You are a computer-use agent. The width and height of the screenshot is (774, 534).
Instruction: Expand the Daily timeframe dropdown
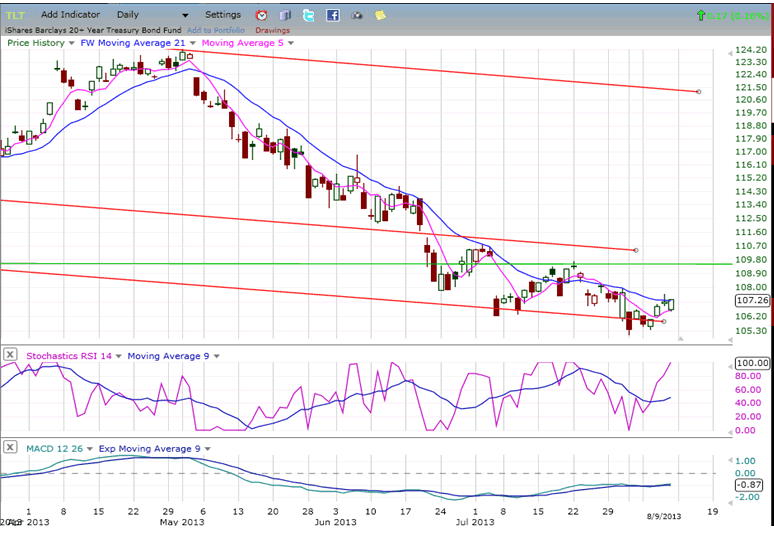(184, 16)
